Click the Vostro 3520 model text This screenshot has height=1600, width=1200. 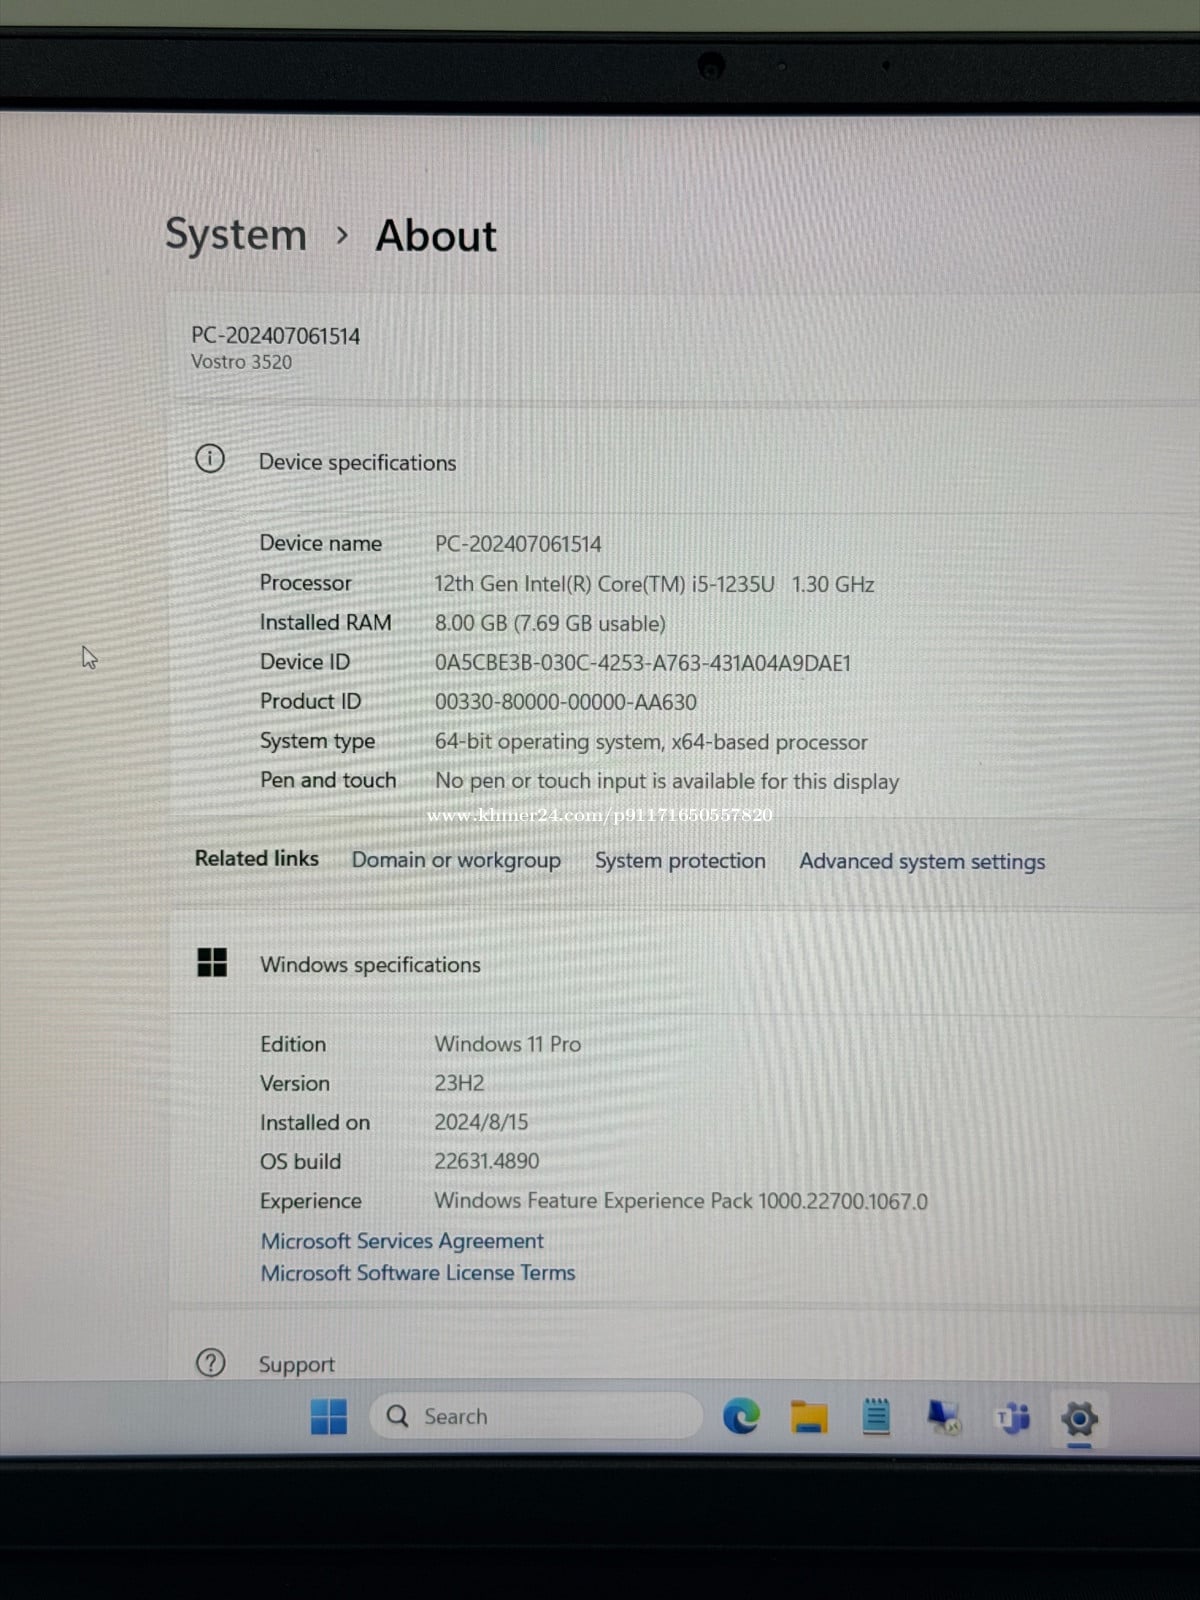click(x=241, y=362)
